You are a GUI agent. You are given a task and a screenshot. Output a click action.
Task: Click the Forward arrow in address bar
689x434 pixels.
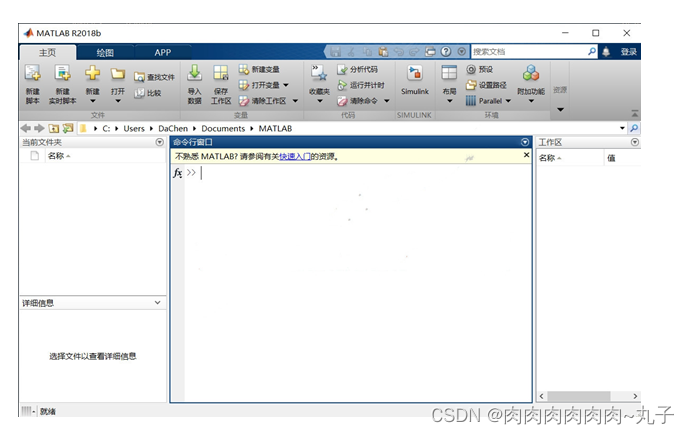click(x=40, y=128)
